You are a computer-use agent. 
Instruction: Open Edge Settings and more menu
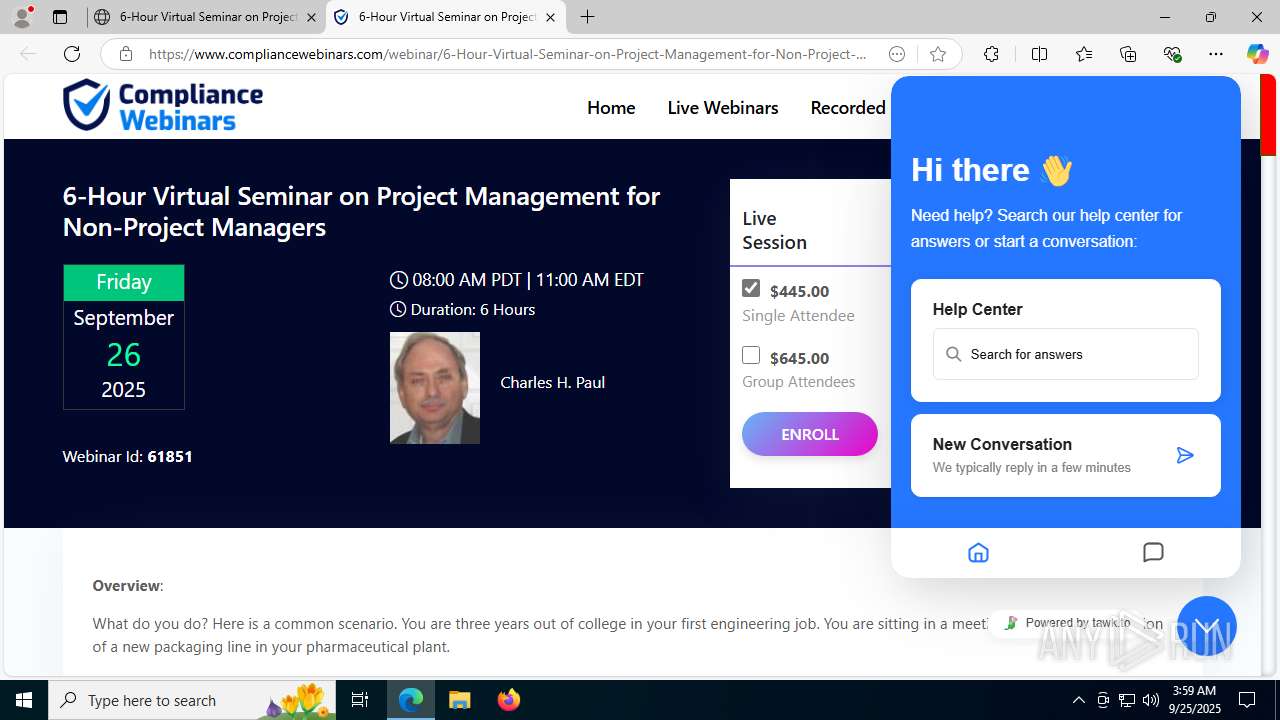(x=1216, y=54)
